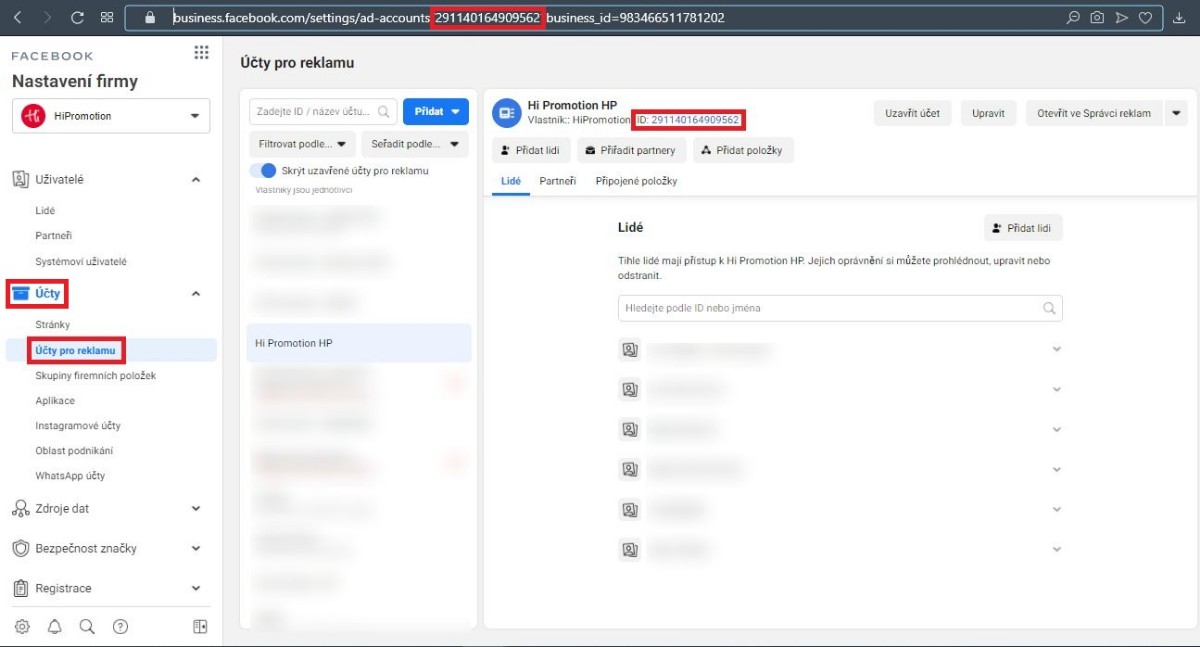
Task: Click the Hi Promotion HP account avatar icon
Action: 506,113
